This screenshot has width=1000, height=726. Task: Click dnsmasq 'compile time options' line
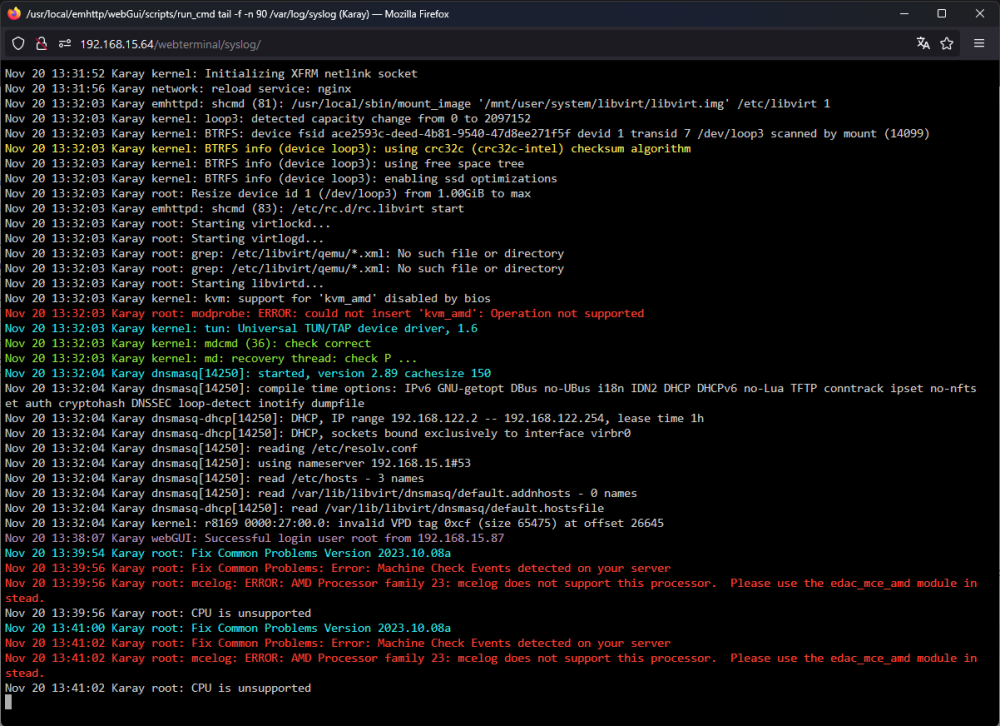pyautogui.click(x=490, y=396)
